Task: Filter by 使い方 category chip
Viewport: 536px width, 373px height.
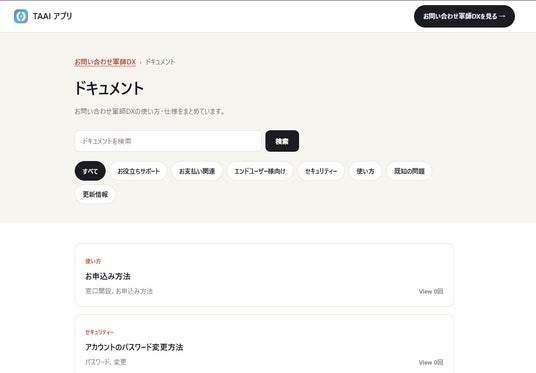Action: tap(365, 171)
